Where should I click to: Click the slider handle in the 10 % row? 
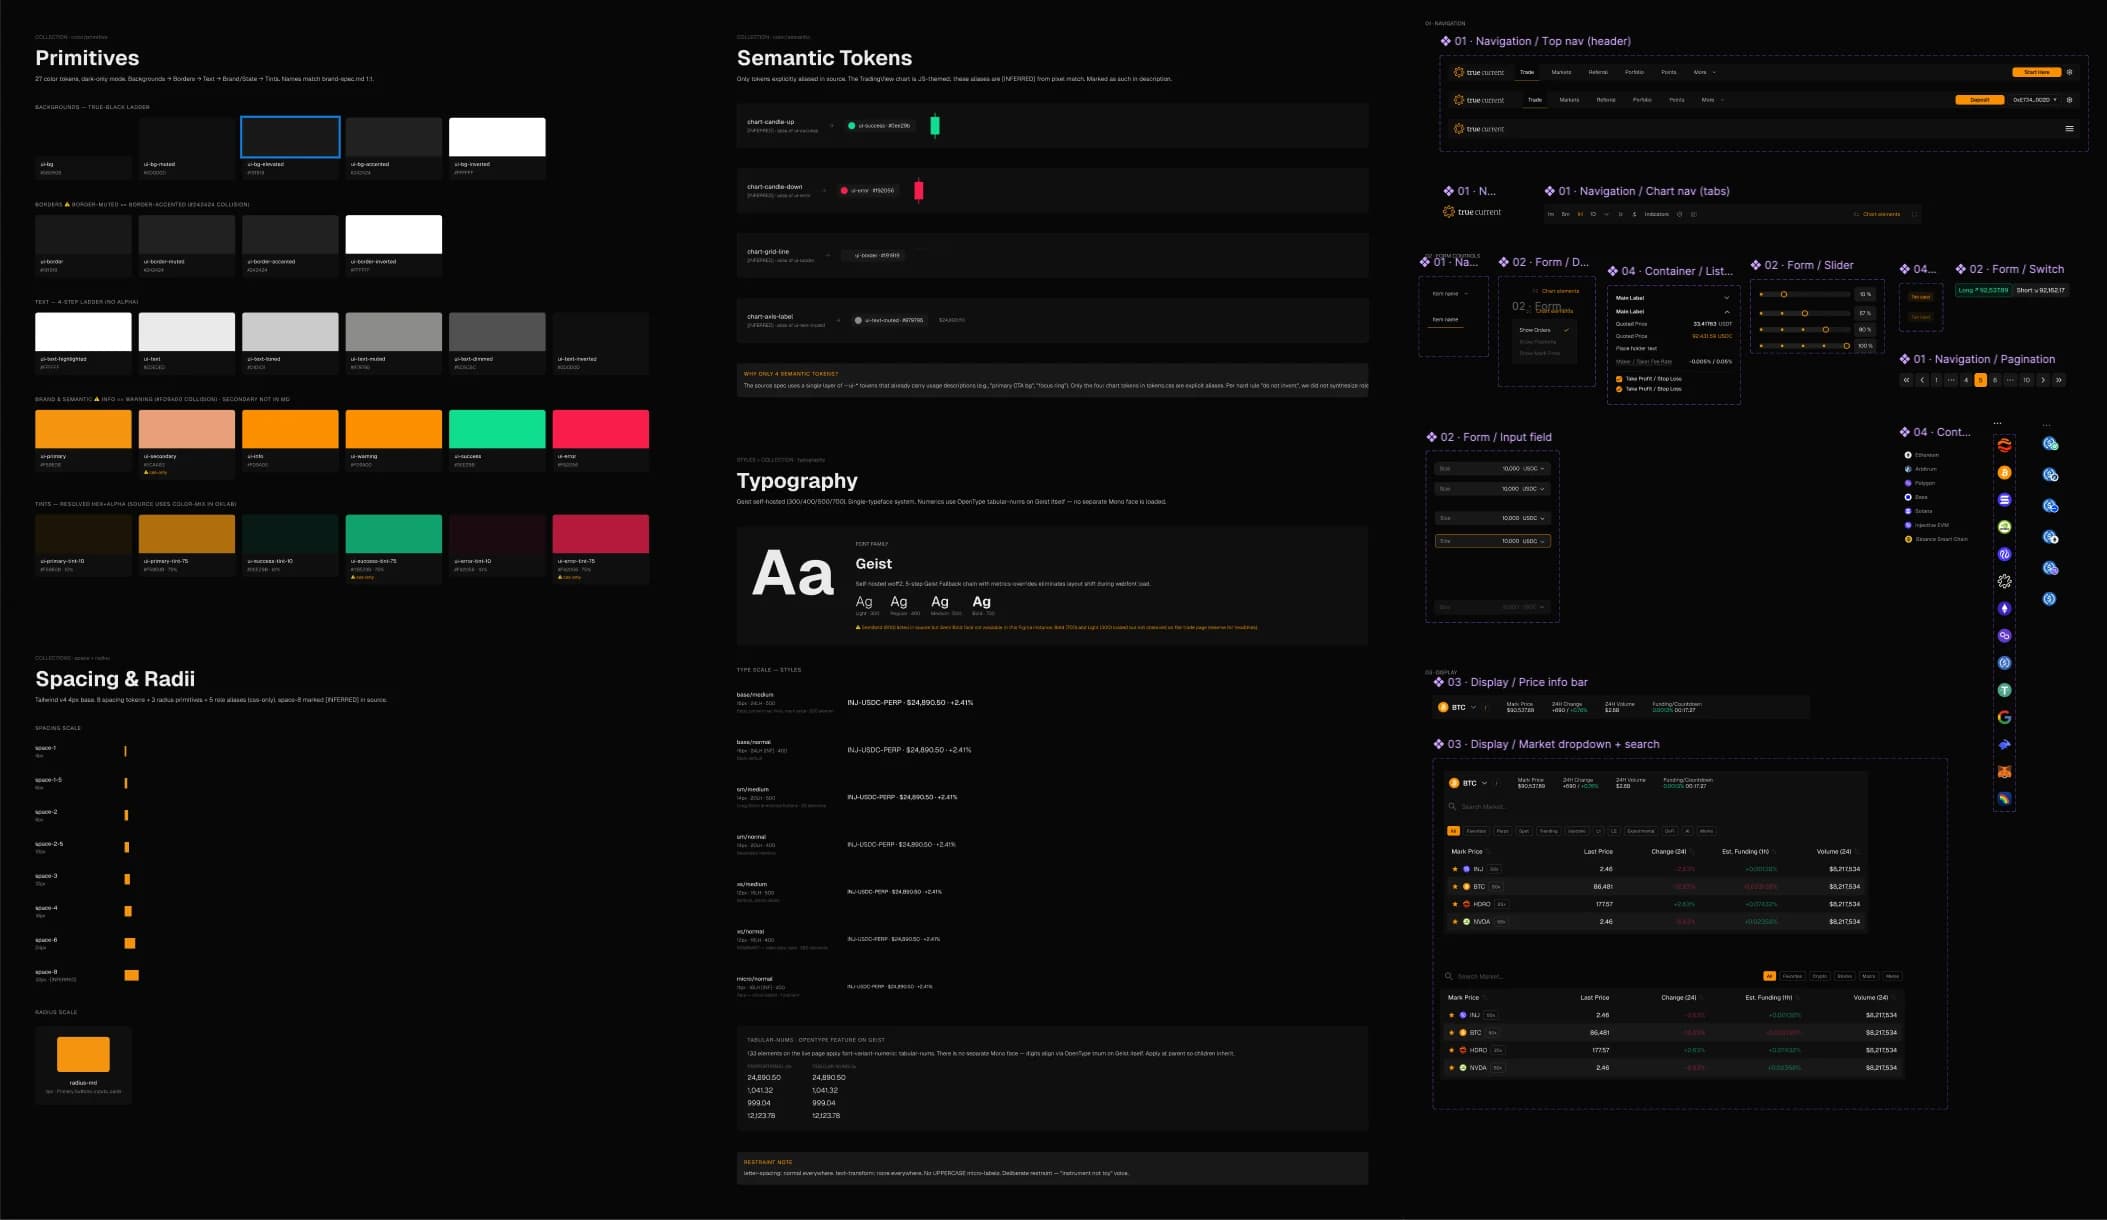click(x=1783, y=294)
